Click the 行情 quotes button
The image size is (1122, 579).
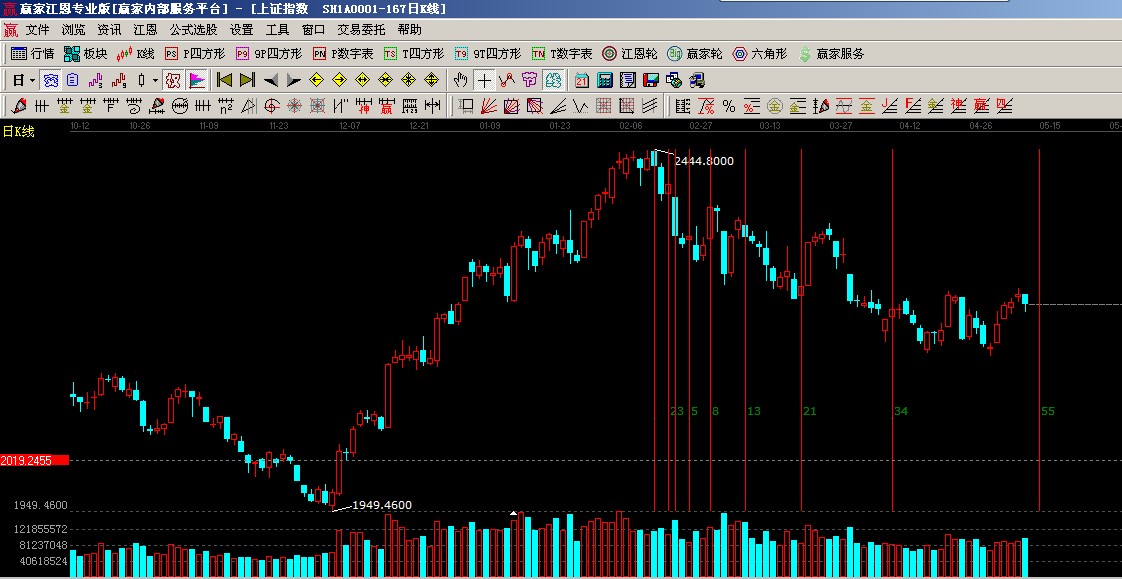33,54
